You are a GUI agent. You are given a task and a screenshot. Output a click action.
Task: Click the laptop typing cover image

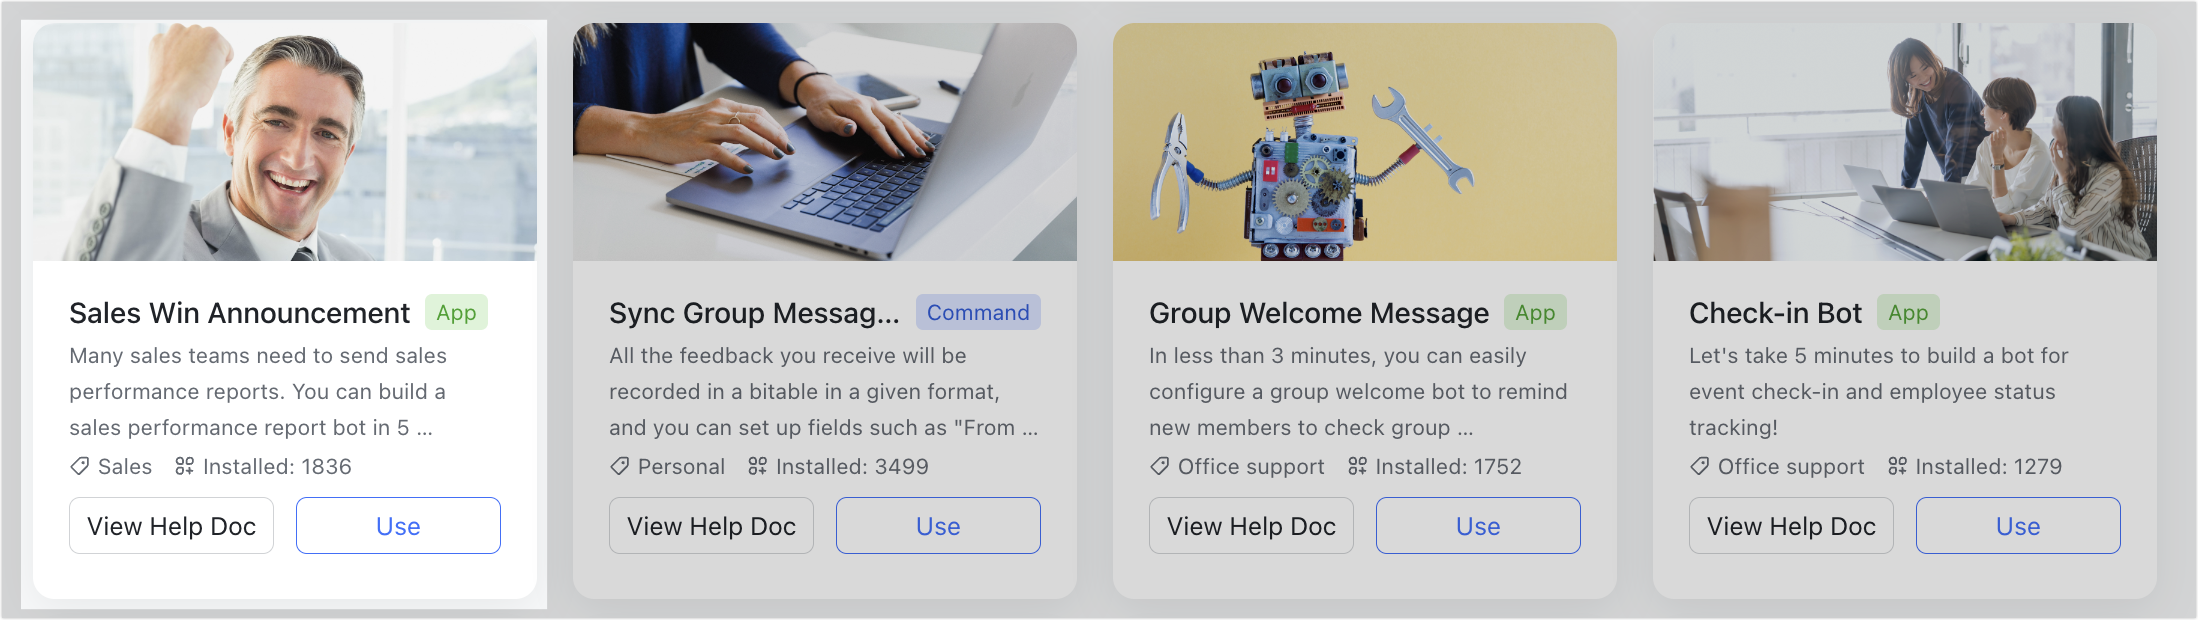824,142
